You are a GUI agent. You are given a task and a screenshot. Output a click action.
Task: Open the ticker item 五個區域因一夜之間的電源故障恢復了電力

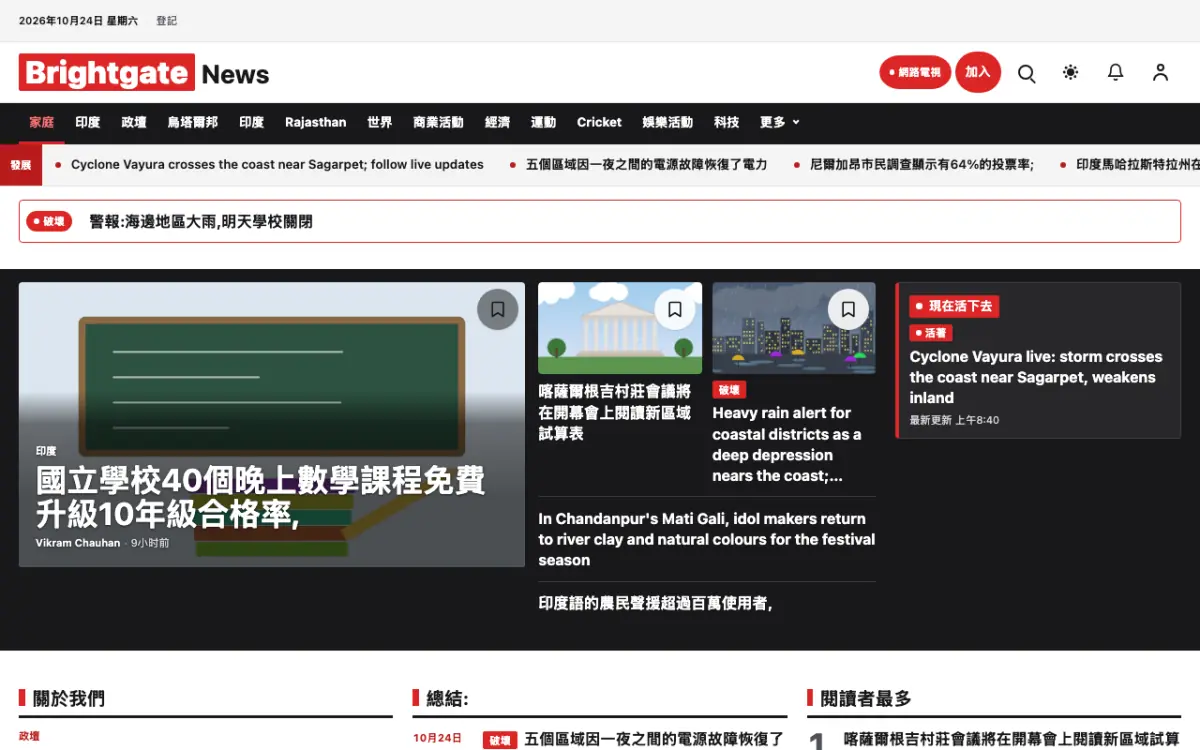pos(646,164)
